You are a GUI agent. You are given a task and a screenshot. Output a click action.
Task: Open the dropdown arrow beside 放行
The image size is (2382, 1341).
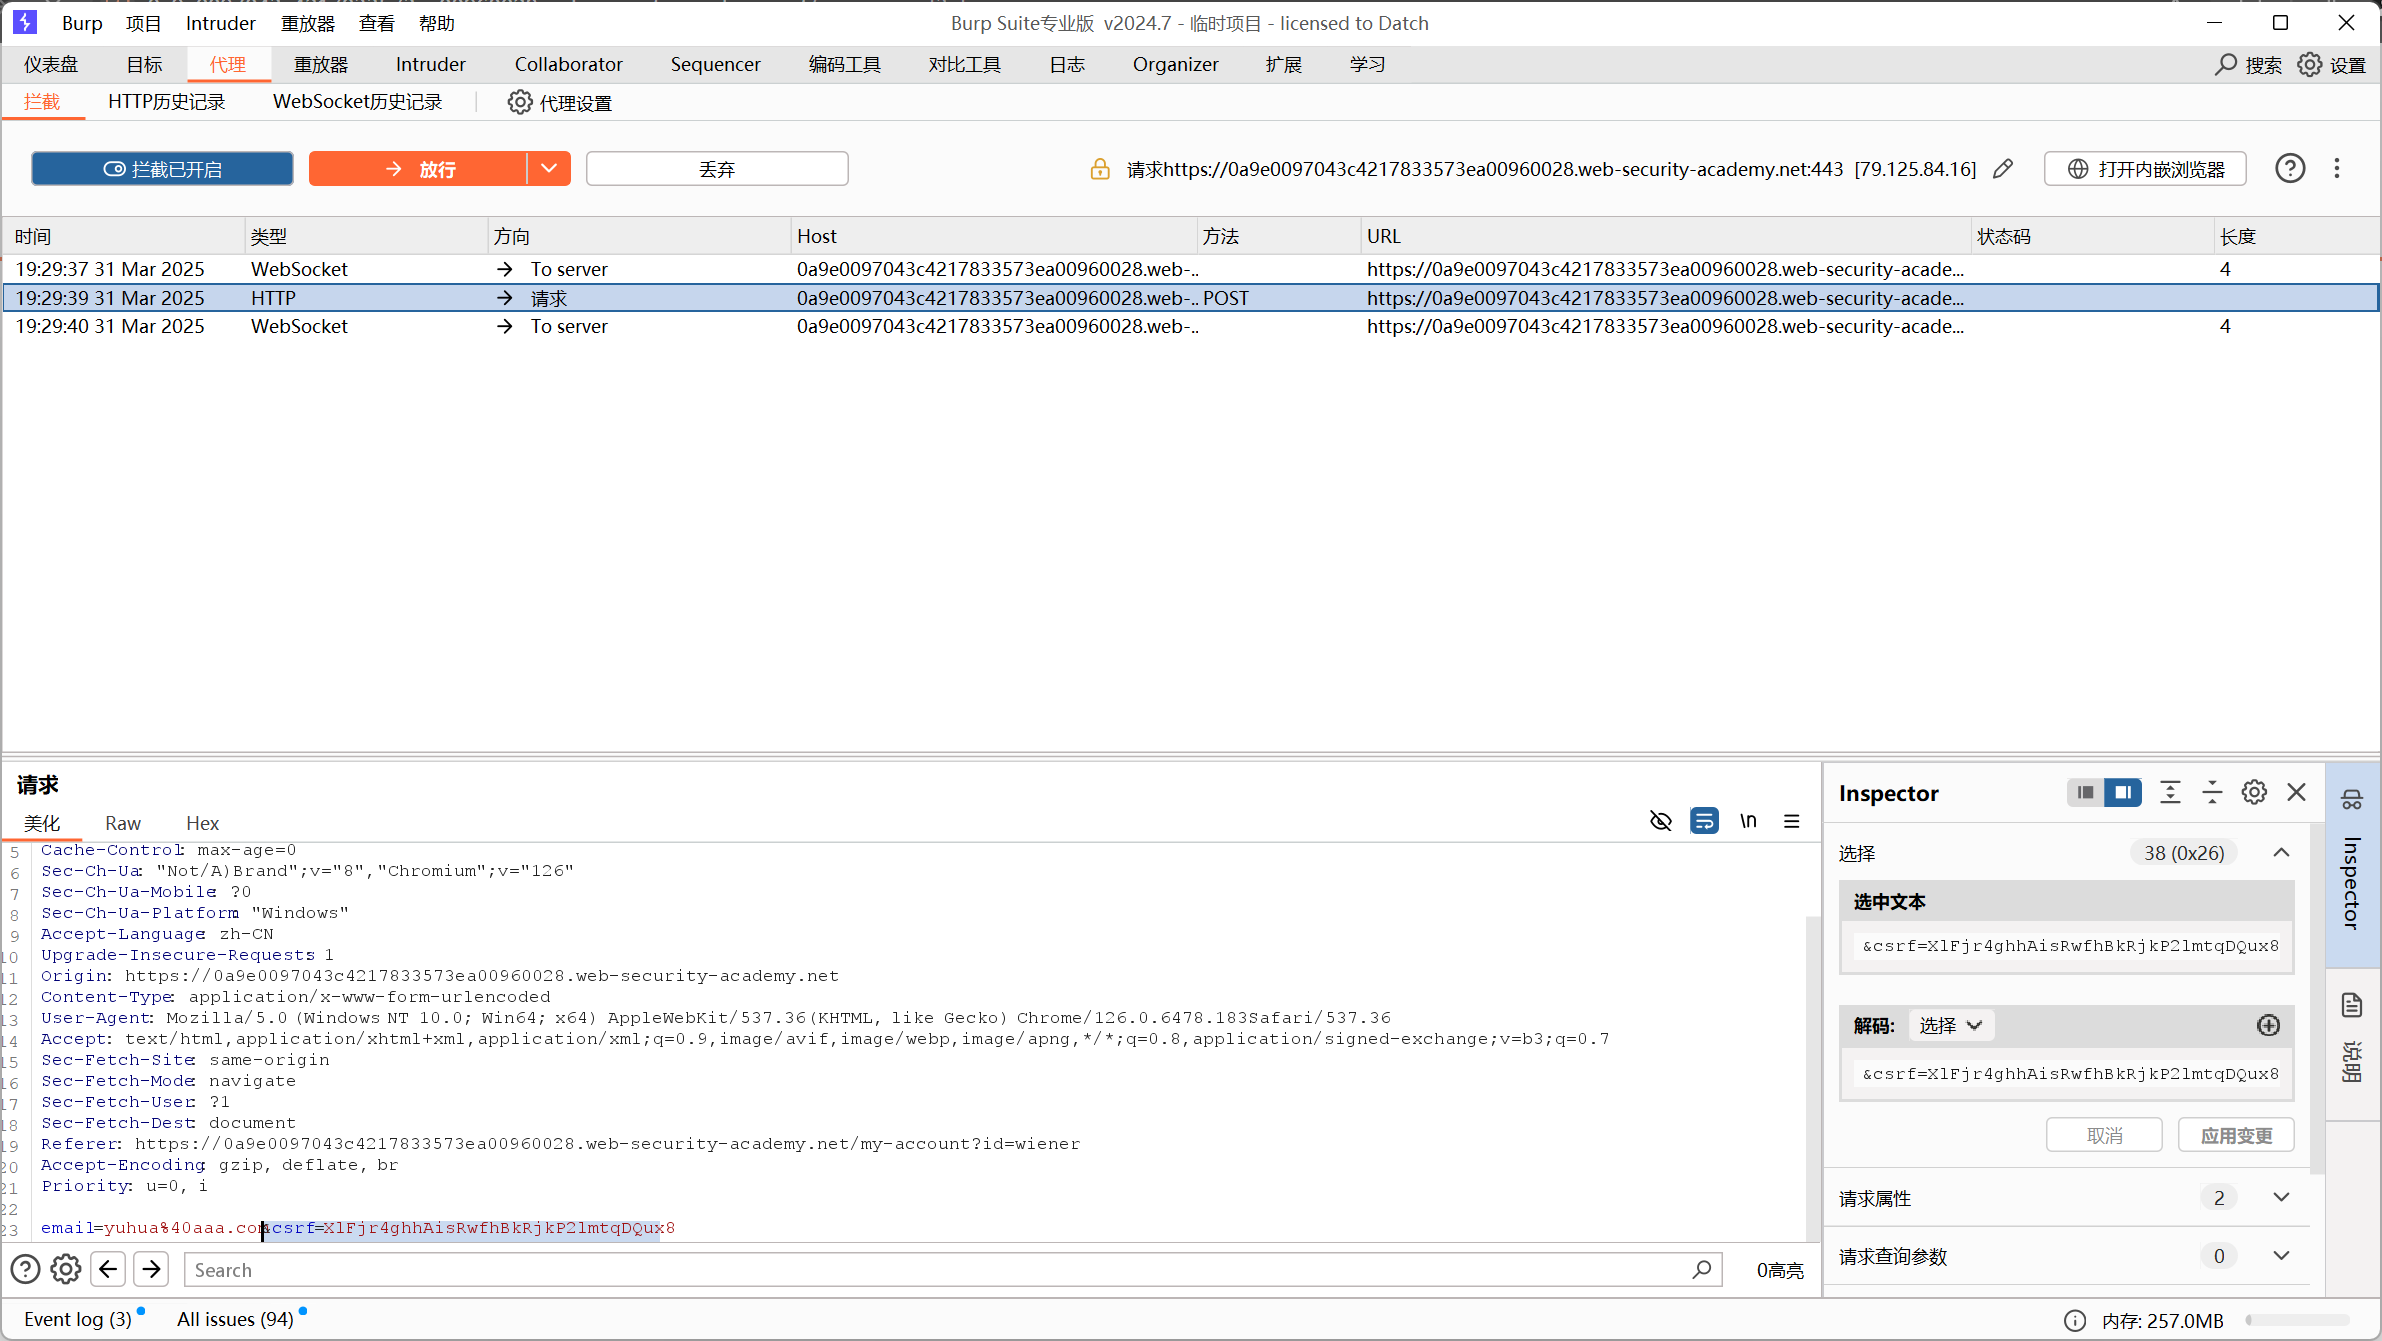[x=549, y=169]
